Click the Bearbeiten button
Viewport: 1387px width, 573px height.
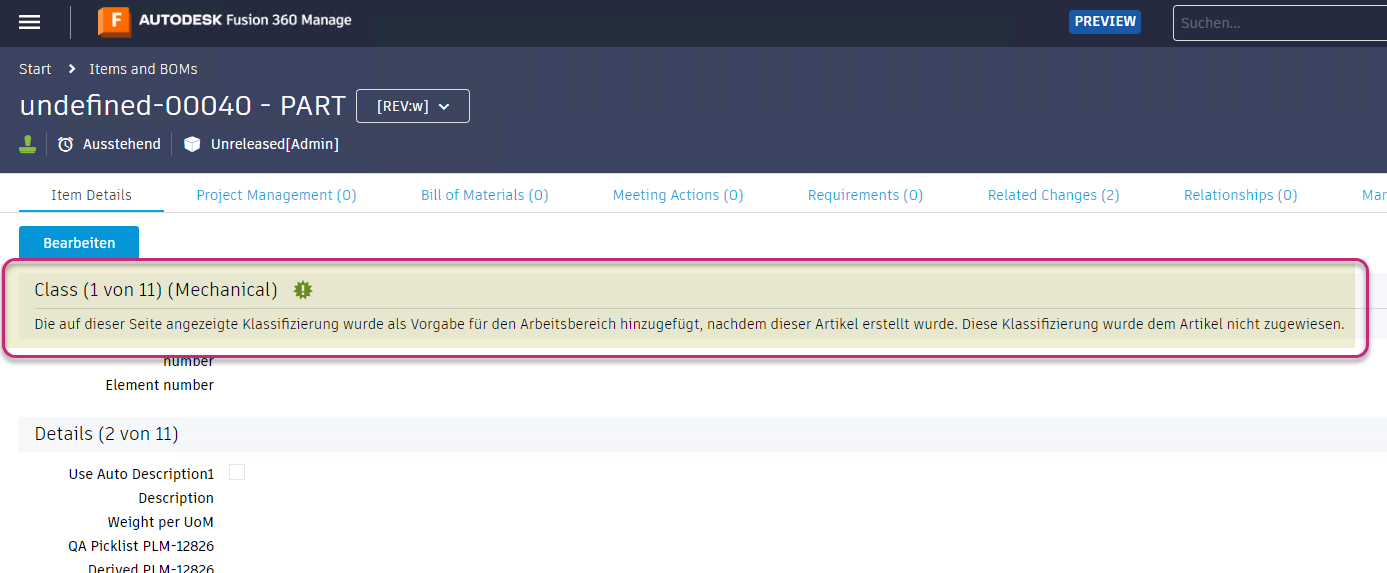[x=79, y=243]
